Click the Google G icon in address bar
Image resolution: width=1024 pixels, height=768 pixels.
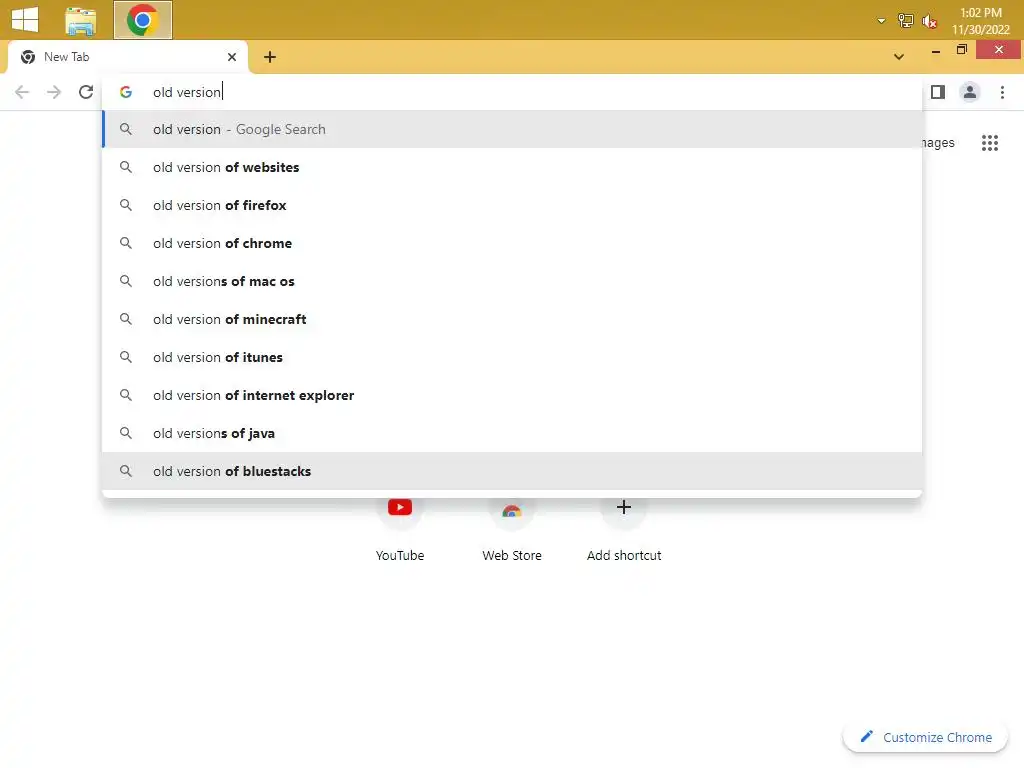pyautogui.click(x=126, y=92)
